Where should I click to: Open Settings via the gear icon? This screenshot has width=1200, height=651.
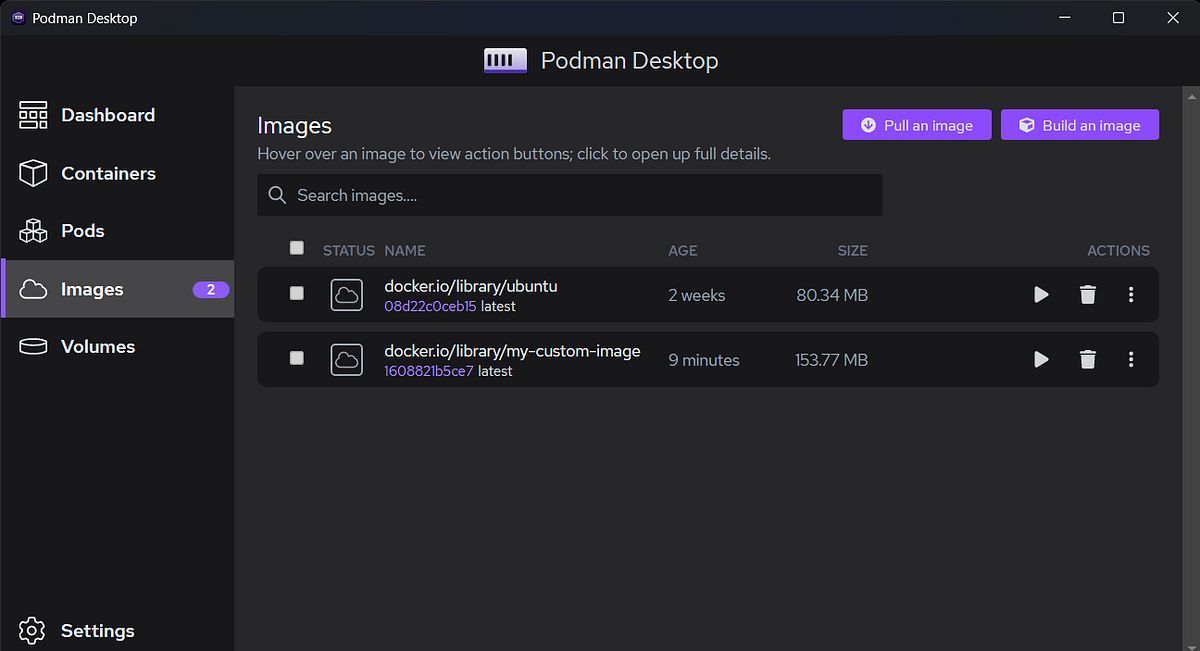click(31, 630)
